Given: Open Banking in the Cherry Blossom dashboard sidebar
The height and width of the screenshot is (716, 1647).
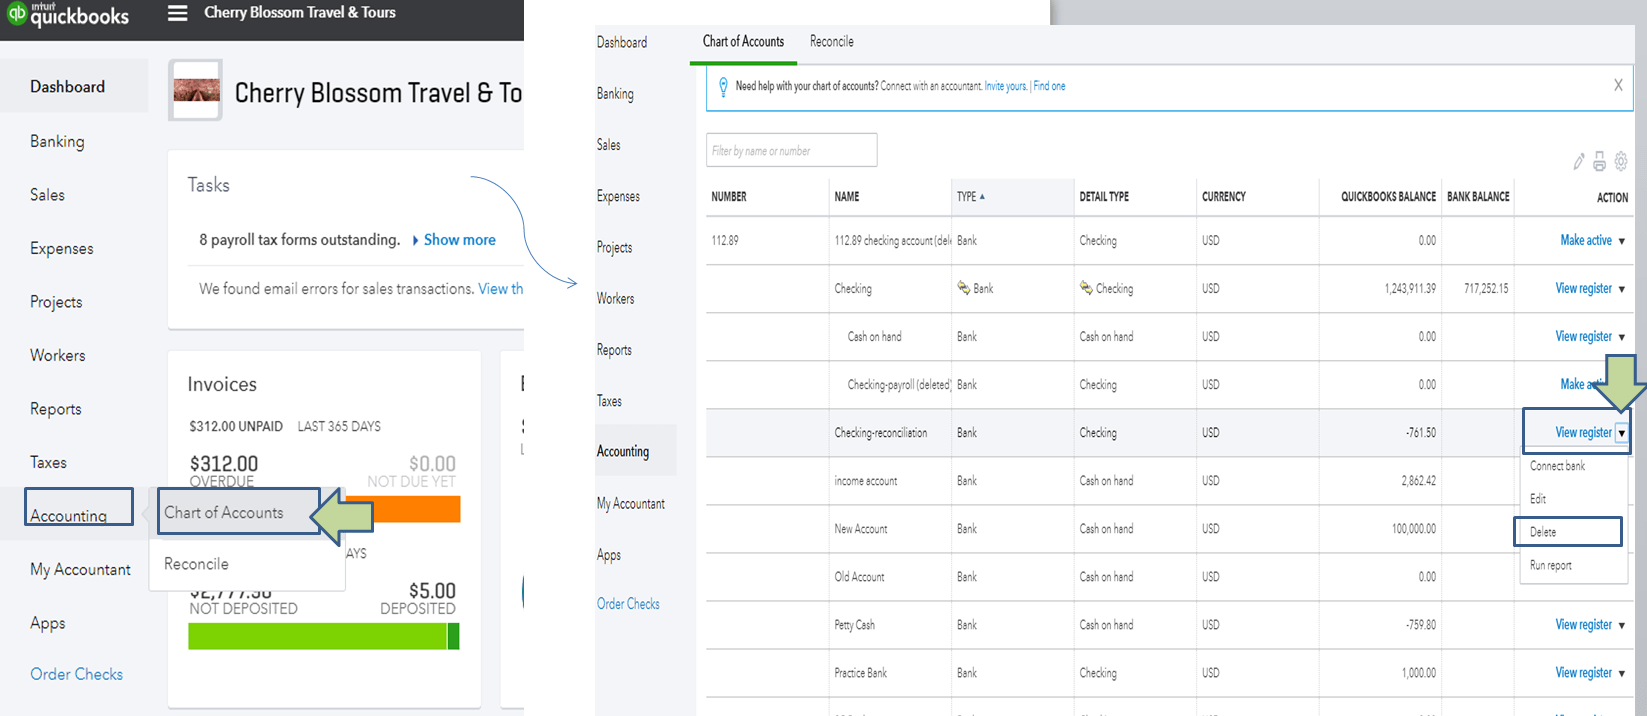Looking at the screenshot, I should 57,141.
